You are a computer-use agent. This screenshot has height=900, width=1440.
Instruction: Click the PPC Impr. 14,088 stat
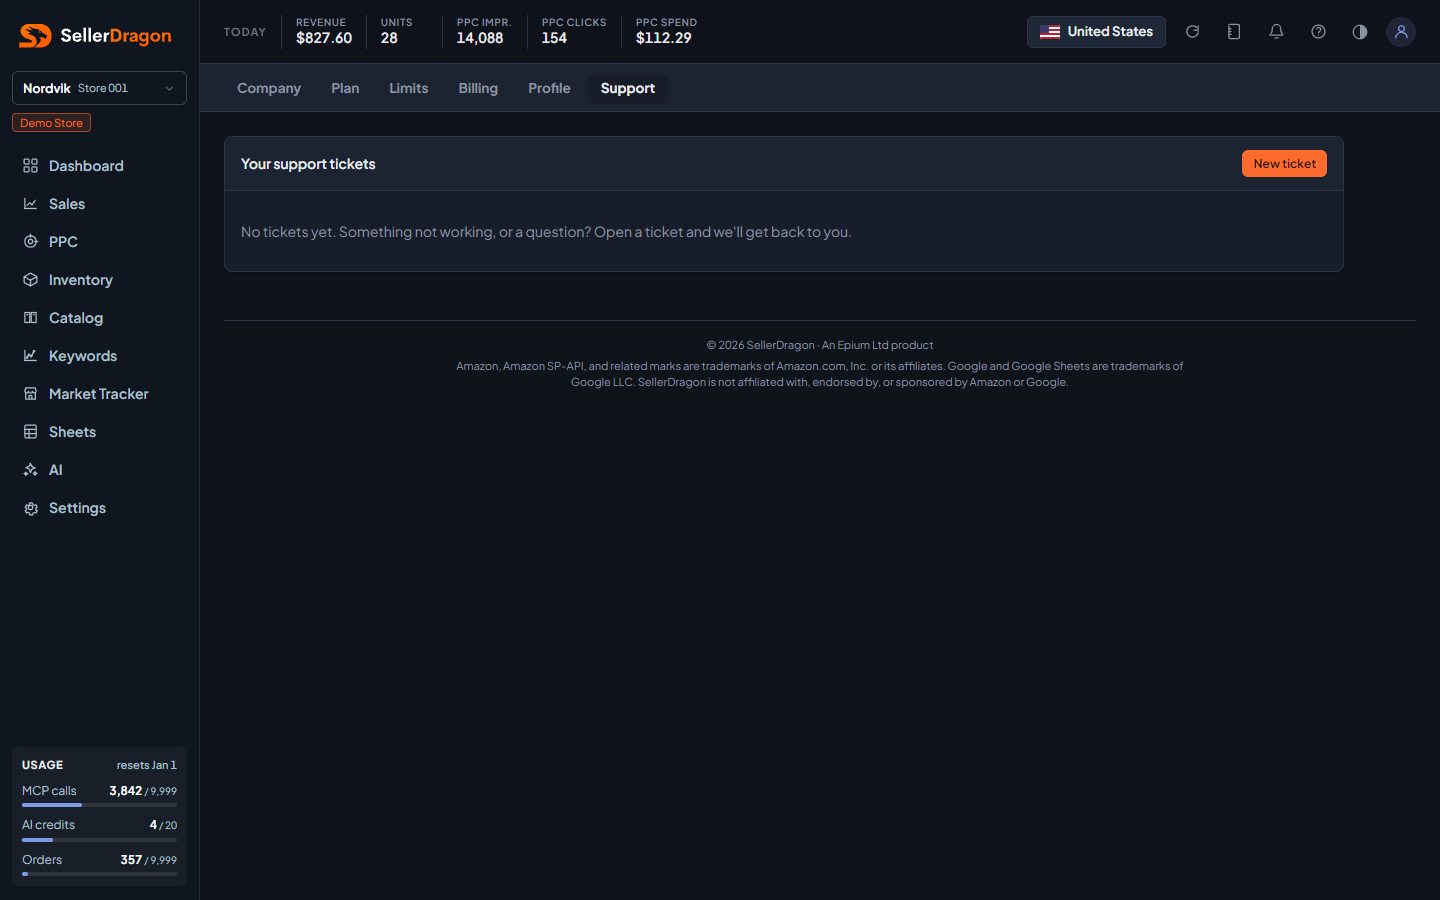[484, 31]
